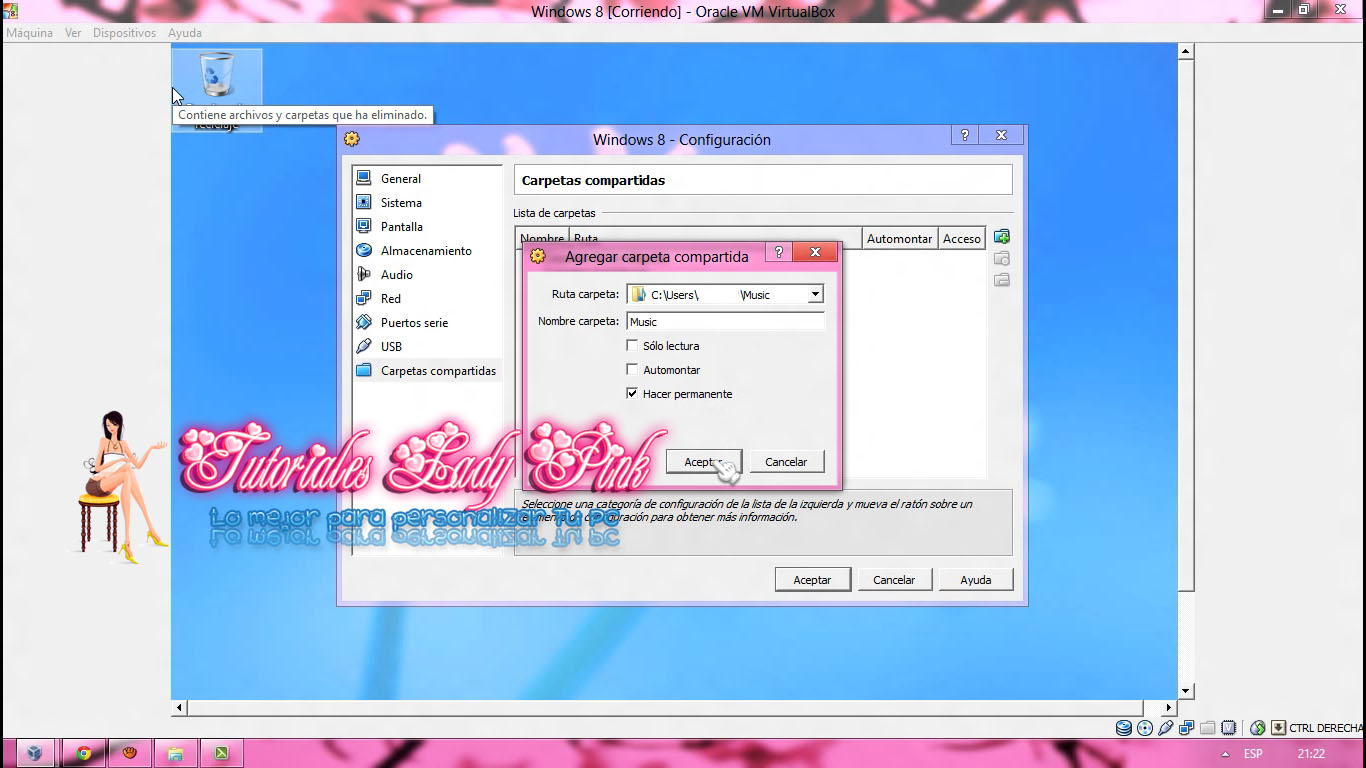This screenshot has width=1366, height=768.
Task: Click the Nombre carpeta input field
Action: tap(725, 322)
